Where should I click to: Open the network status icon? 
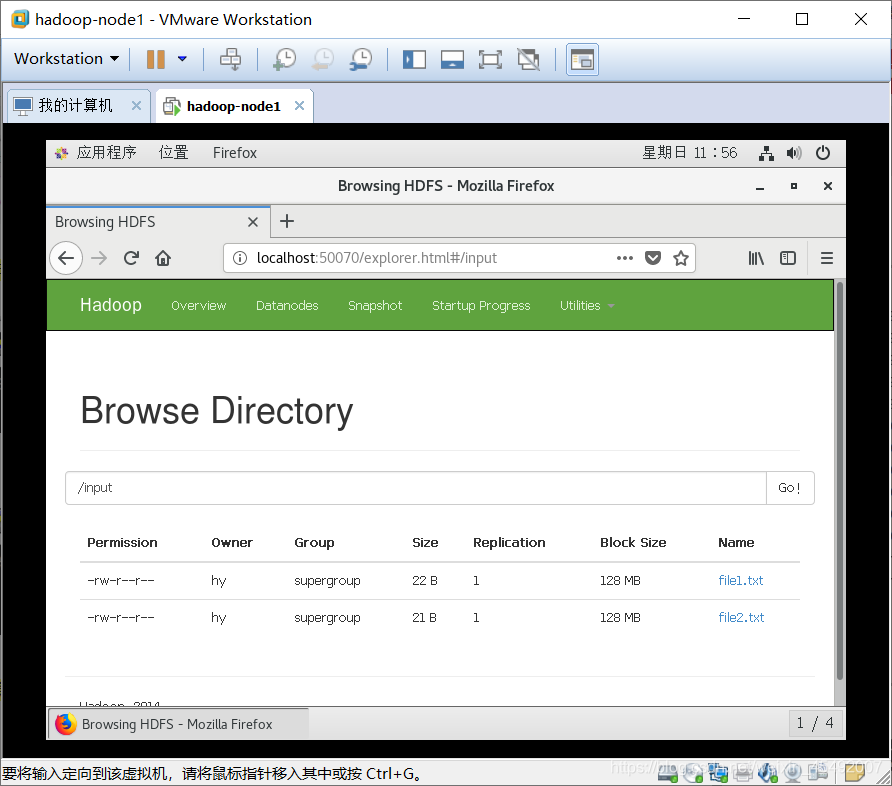pos(766,153)
